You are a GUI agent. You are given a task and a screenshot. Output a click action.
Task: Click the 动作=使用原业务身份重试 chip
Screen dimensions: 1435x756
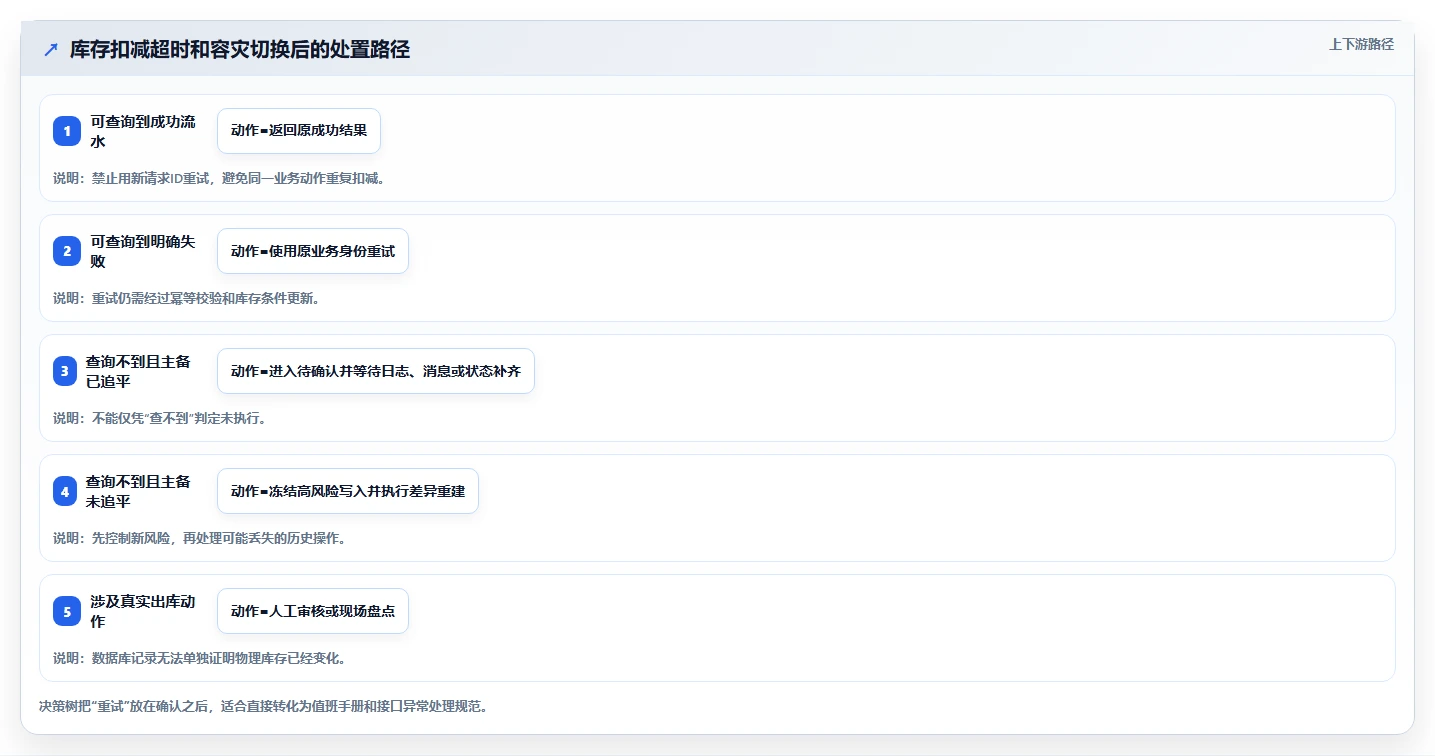pos(313,251)
